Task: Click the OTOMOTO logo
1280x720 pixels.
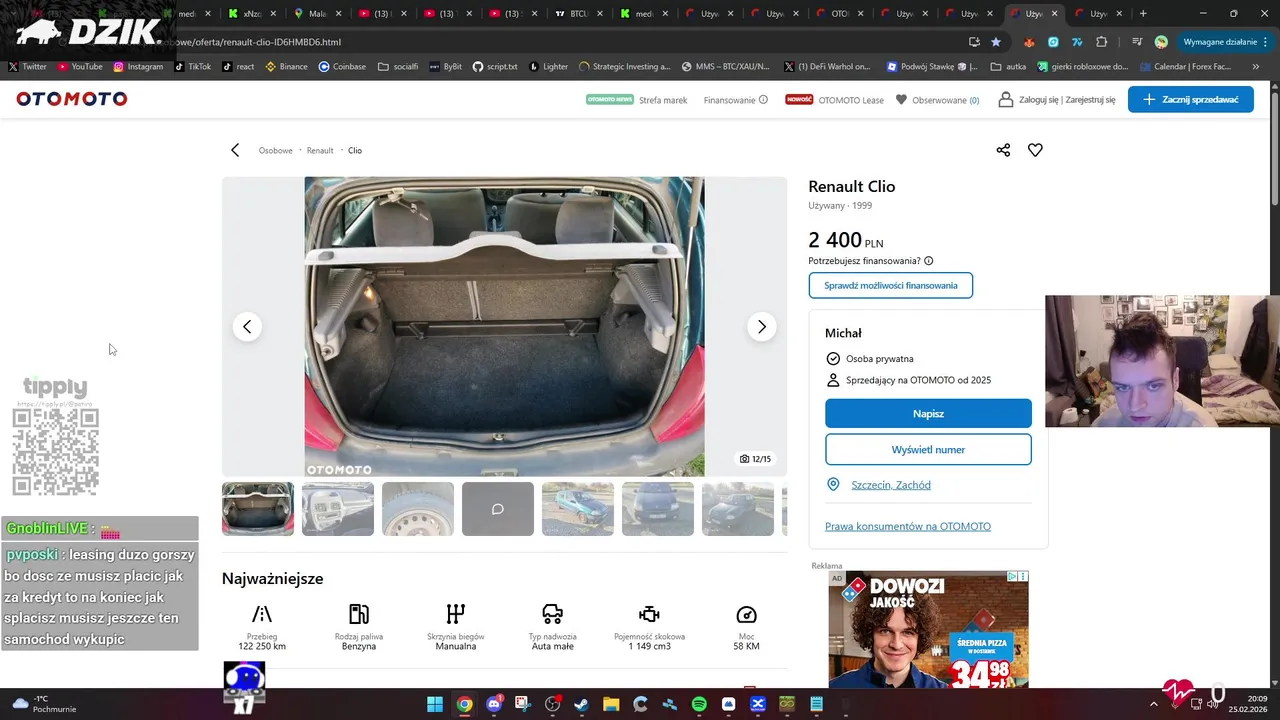Action: [x=72, y=99]
